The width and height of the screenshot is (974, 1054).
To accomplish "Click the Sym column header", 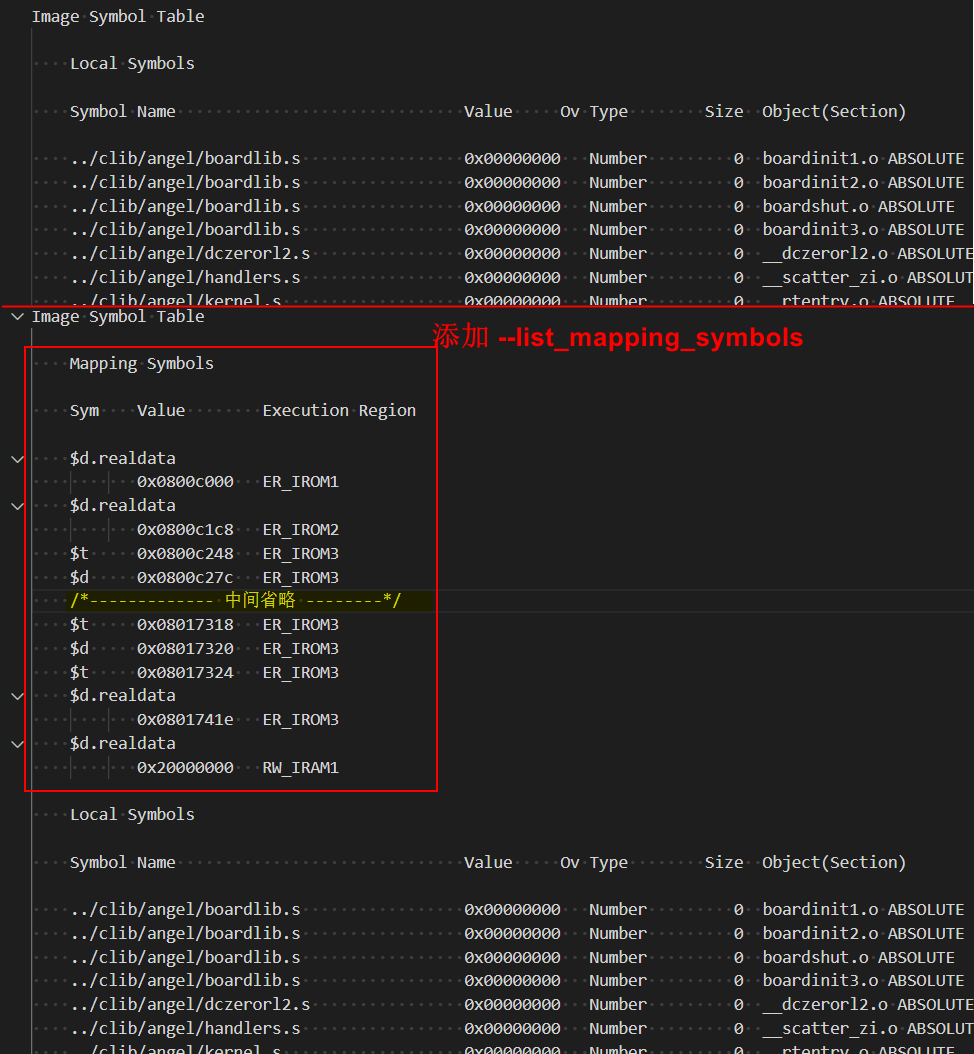I will point(85,411).
